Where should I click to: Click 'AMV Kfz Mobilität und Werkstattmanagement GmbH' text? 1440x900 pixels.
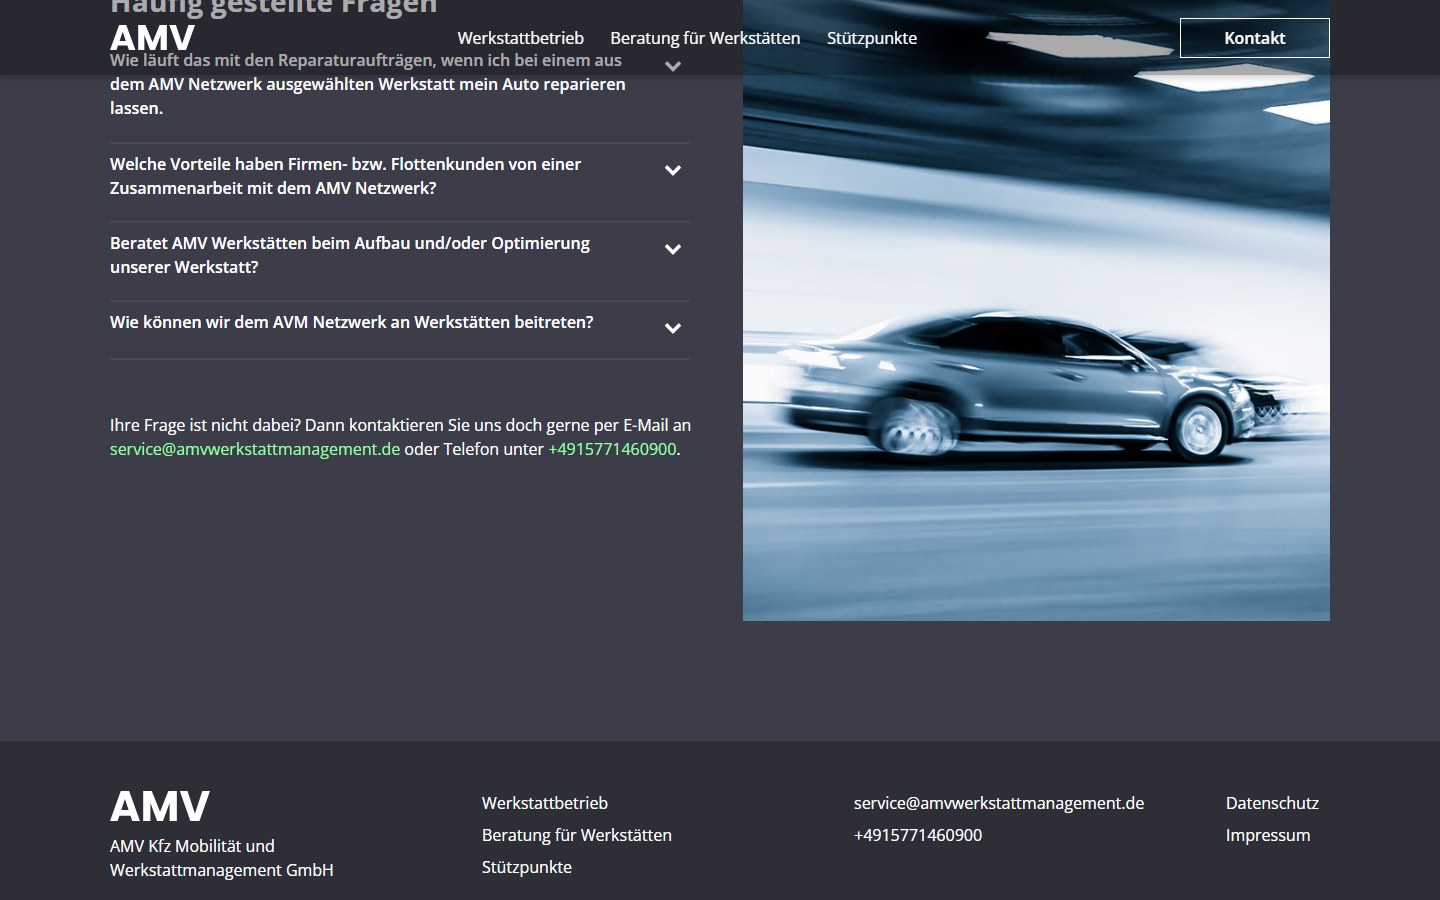[222, 858]
